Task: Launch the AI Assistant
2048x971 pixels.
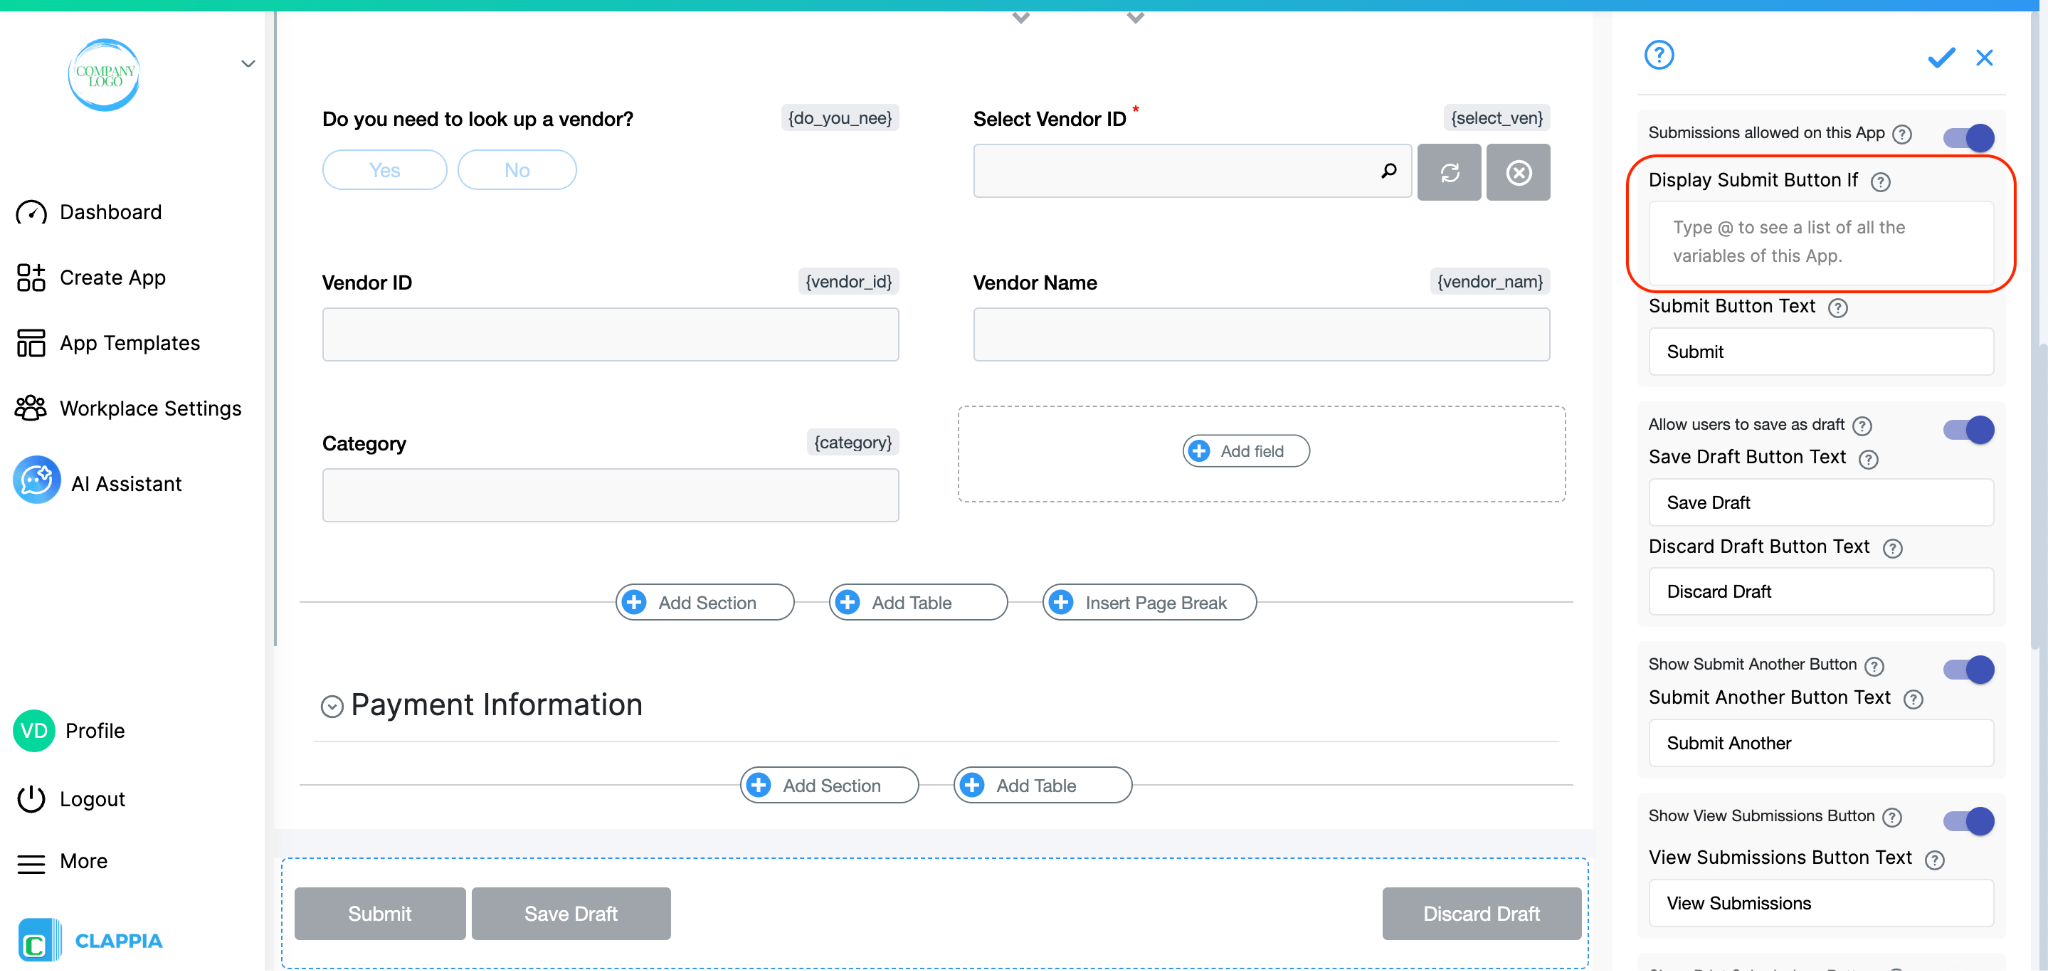Action: 98,481
